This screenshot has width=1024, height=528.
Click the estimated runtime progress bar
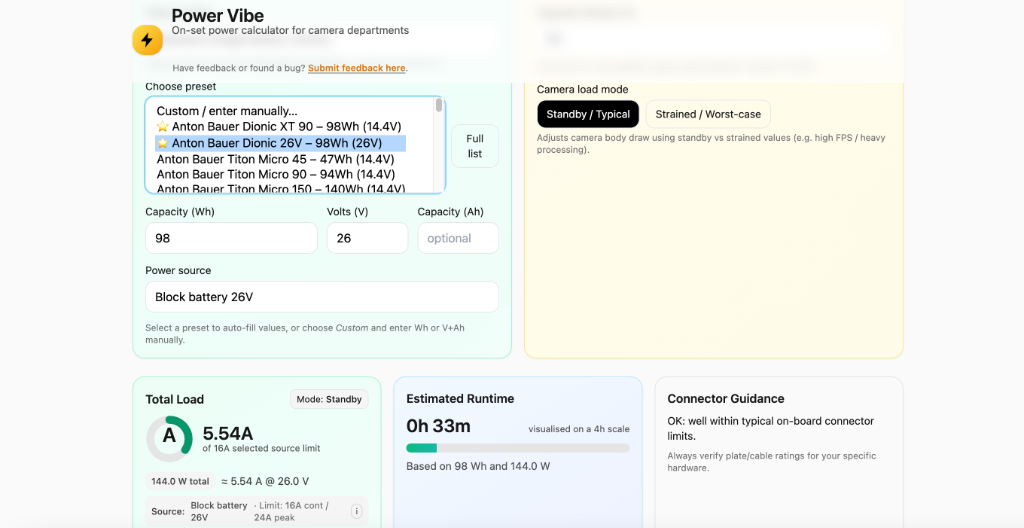click(518, 448)
